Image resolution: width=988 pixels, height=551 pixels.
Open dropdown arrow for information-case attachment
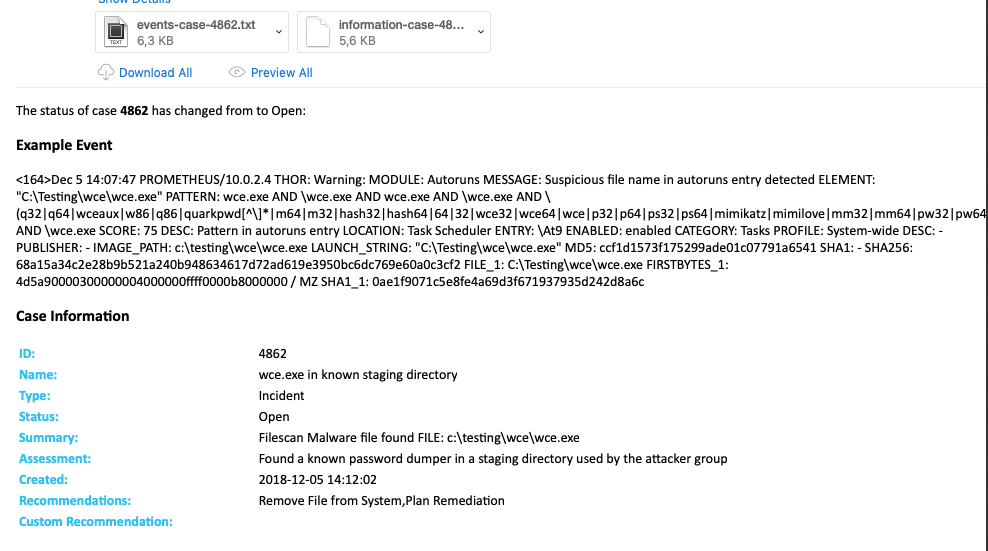pyautogui.click(x=480, y=33)
